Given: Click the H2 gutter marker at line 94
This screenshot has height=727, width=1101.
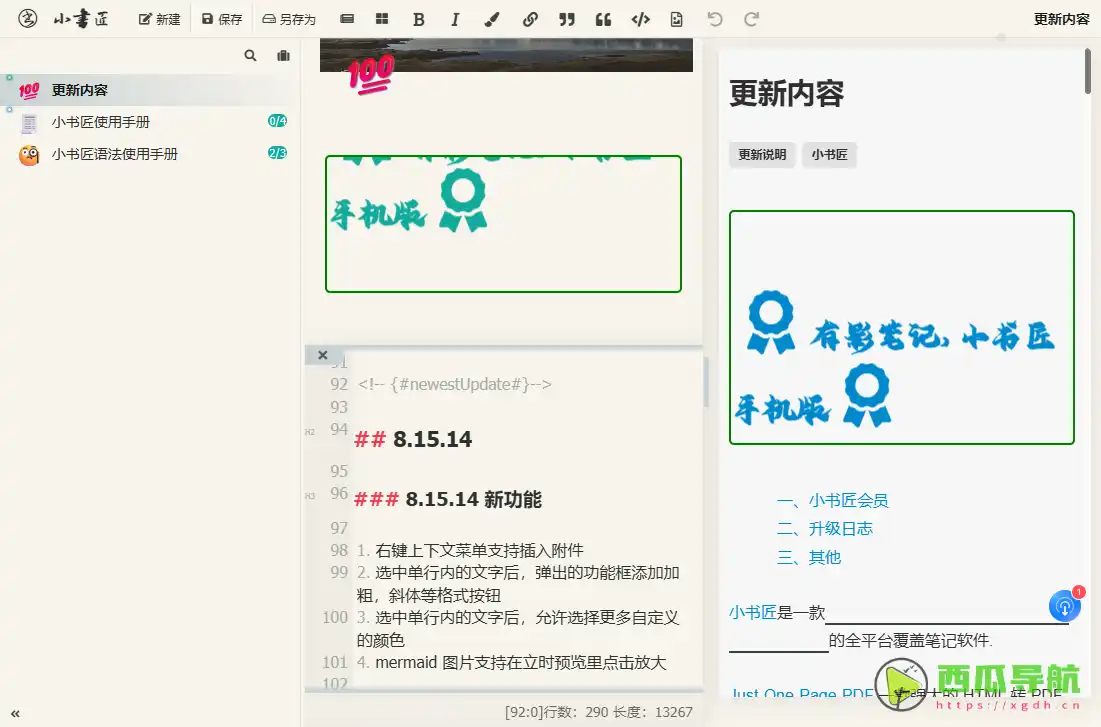Looking at the screenshot, I should [310, 432].
